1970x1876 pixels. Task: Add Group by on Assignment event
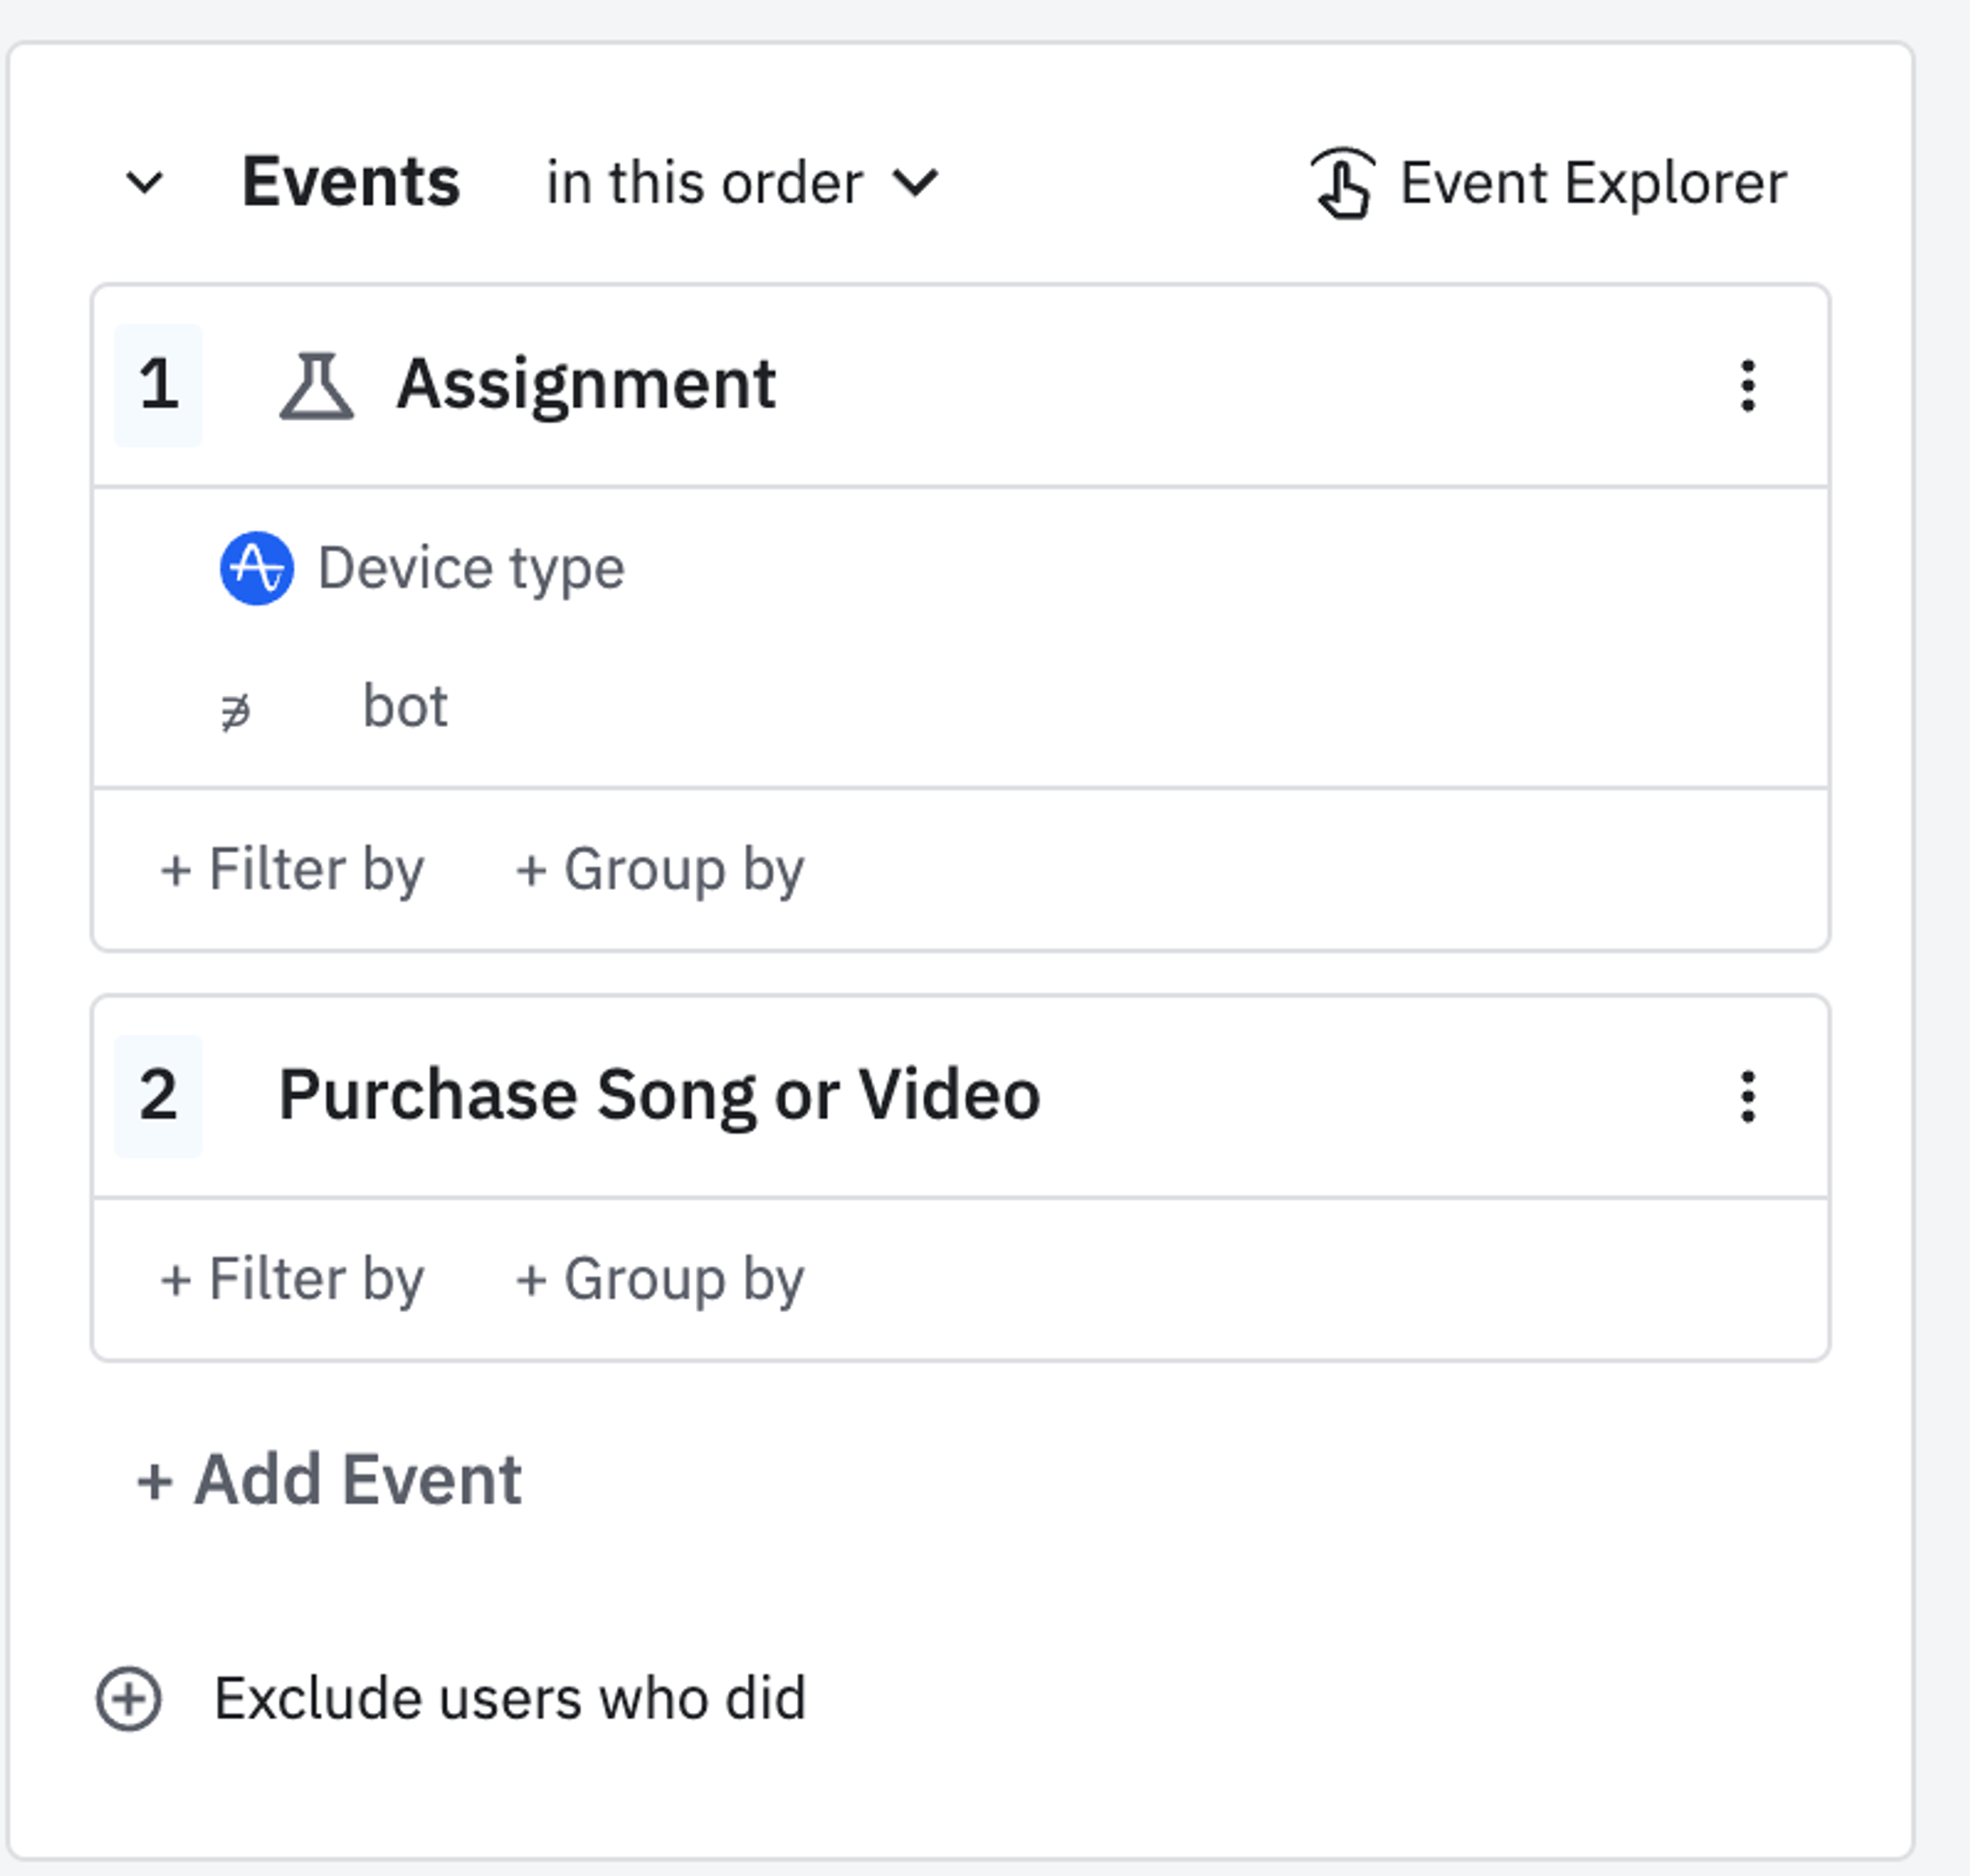(x=659, y=868)
